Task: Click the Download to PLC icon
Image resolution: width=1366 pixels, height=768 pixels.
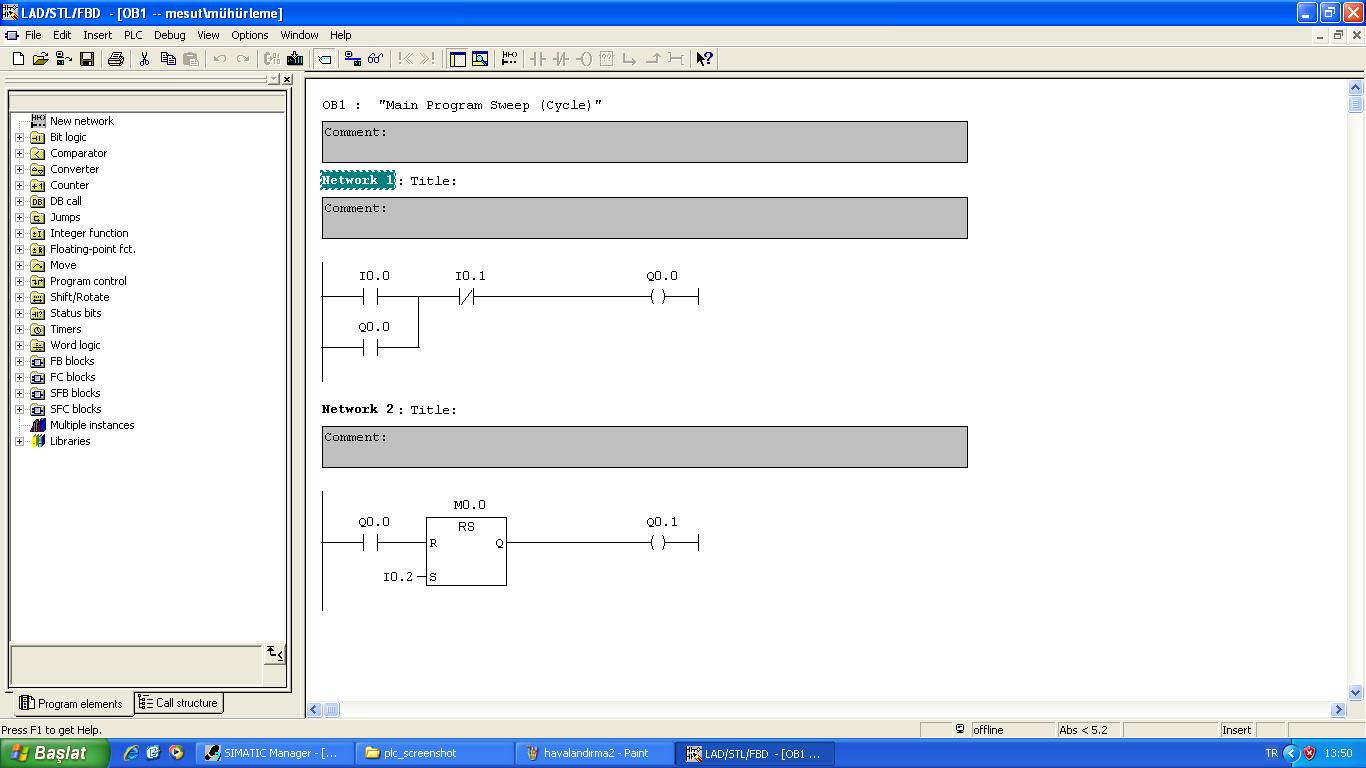Action: coord(295,59)
